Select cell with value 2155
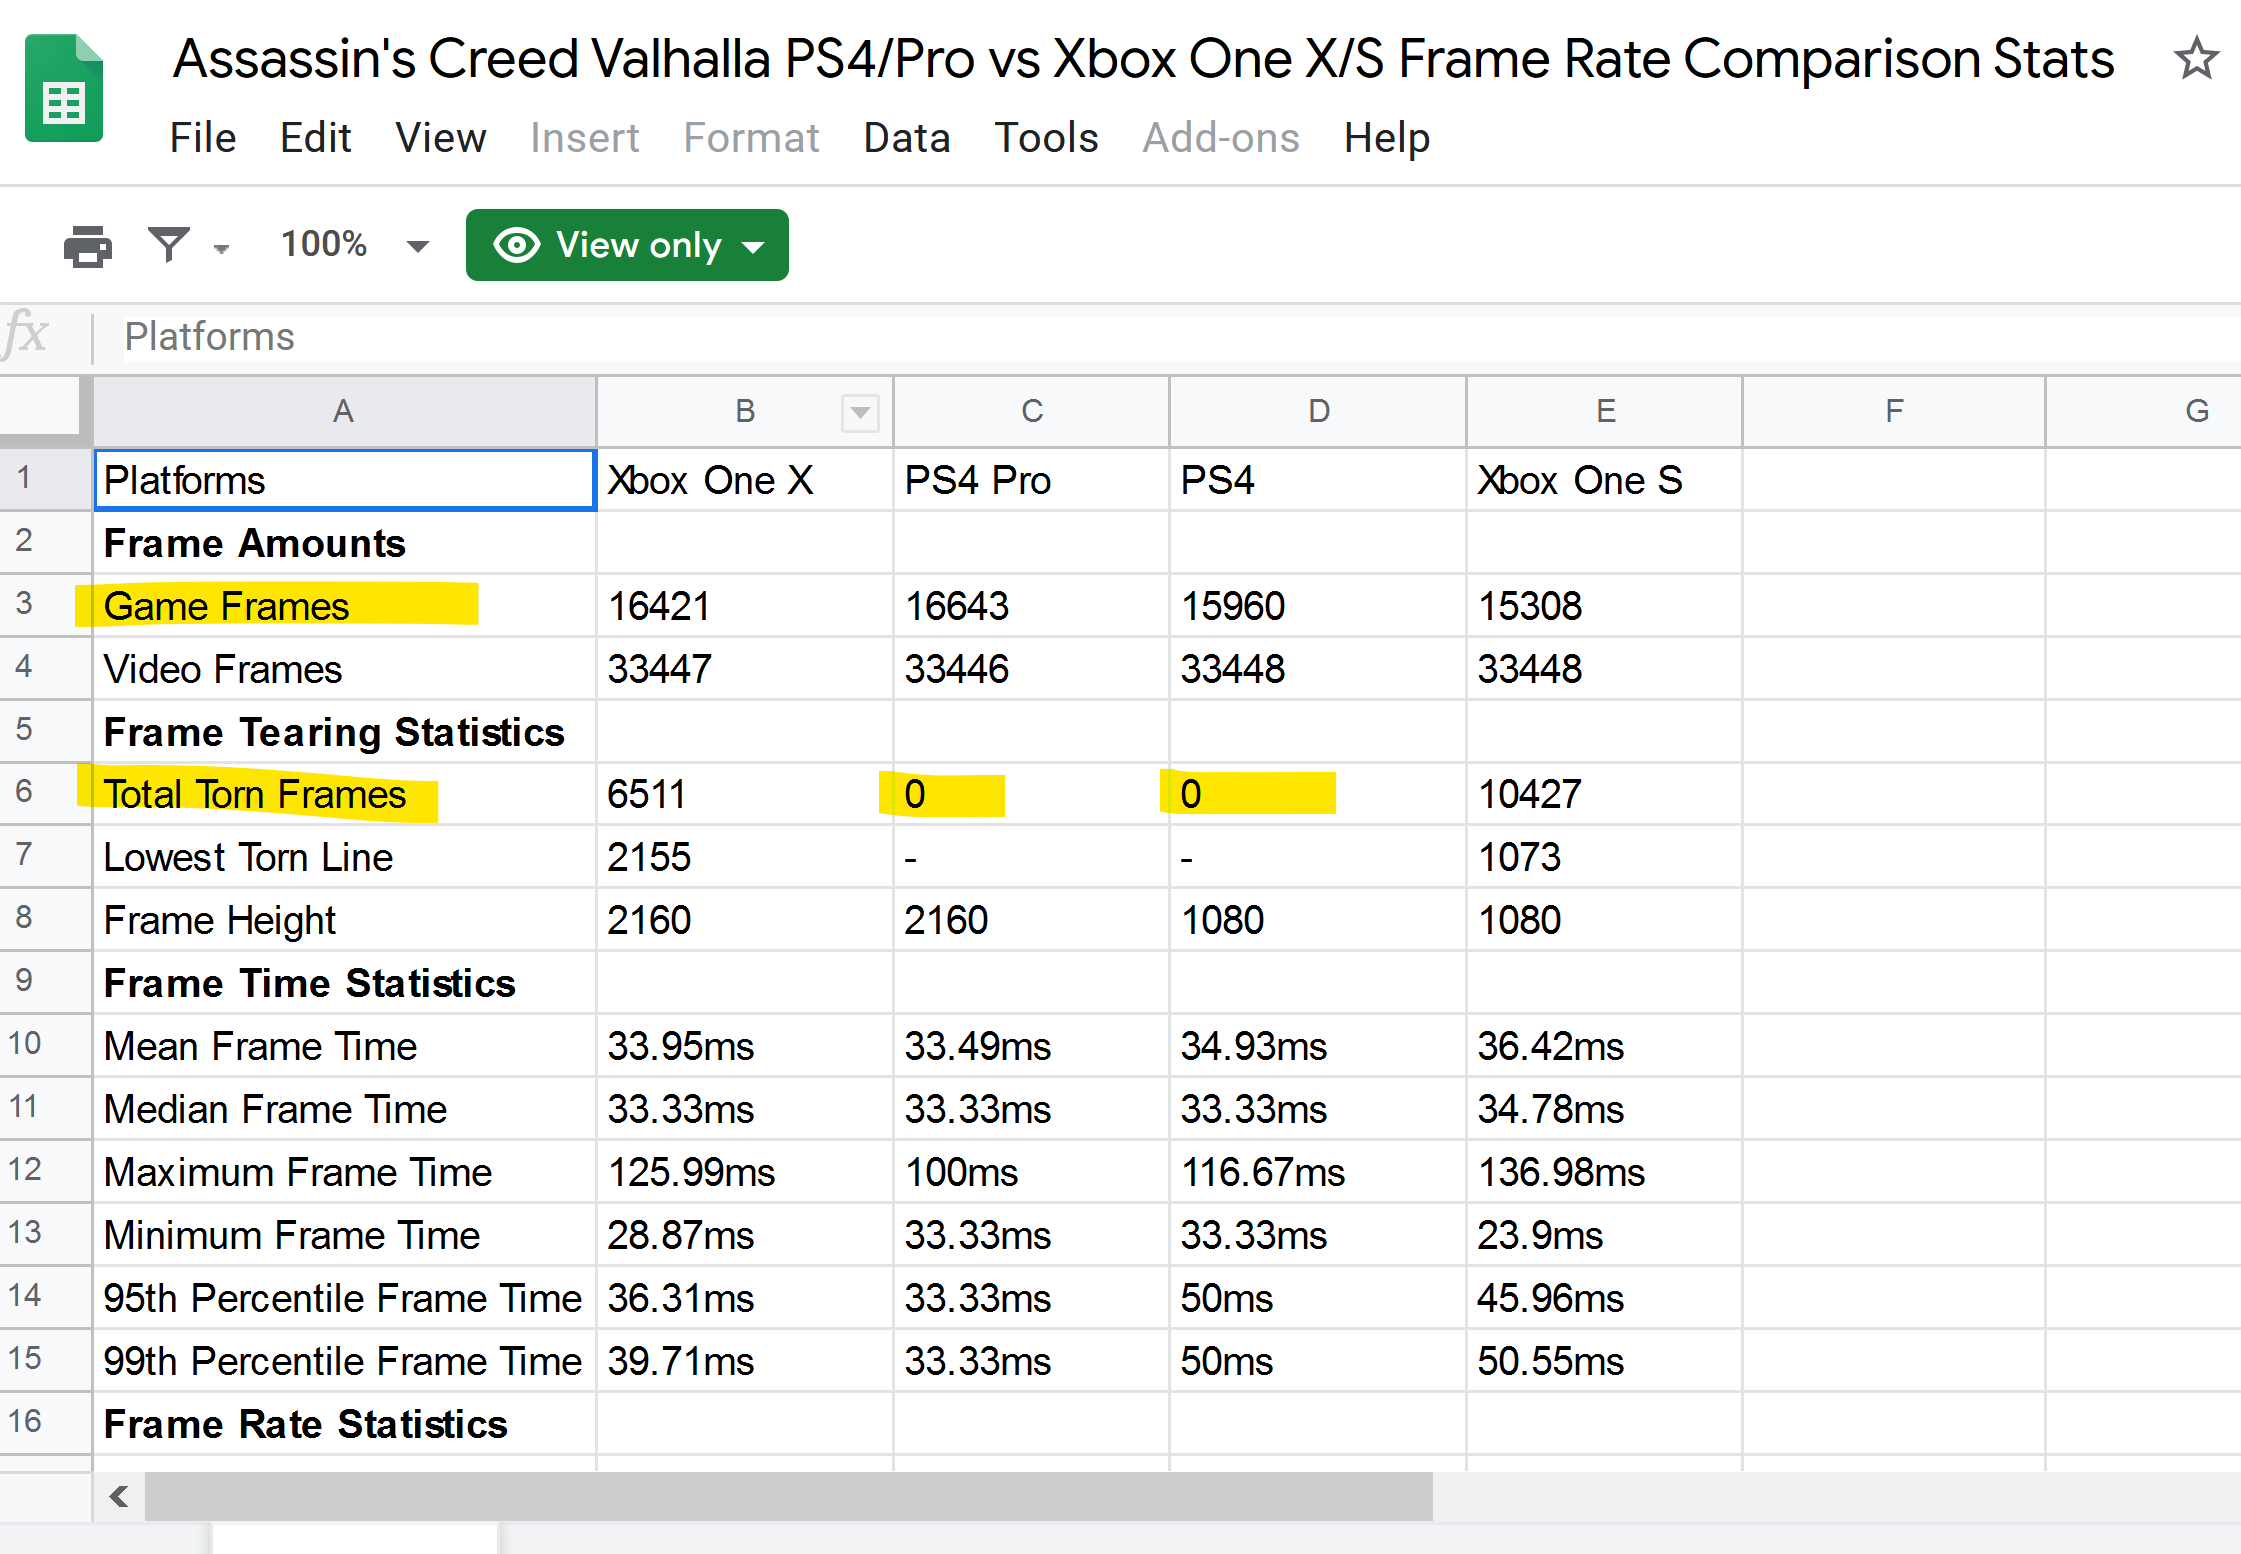The width and height of the screenshot is (2241, 1554). [744, 857]
